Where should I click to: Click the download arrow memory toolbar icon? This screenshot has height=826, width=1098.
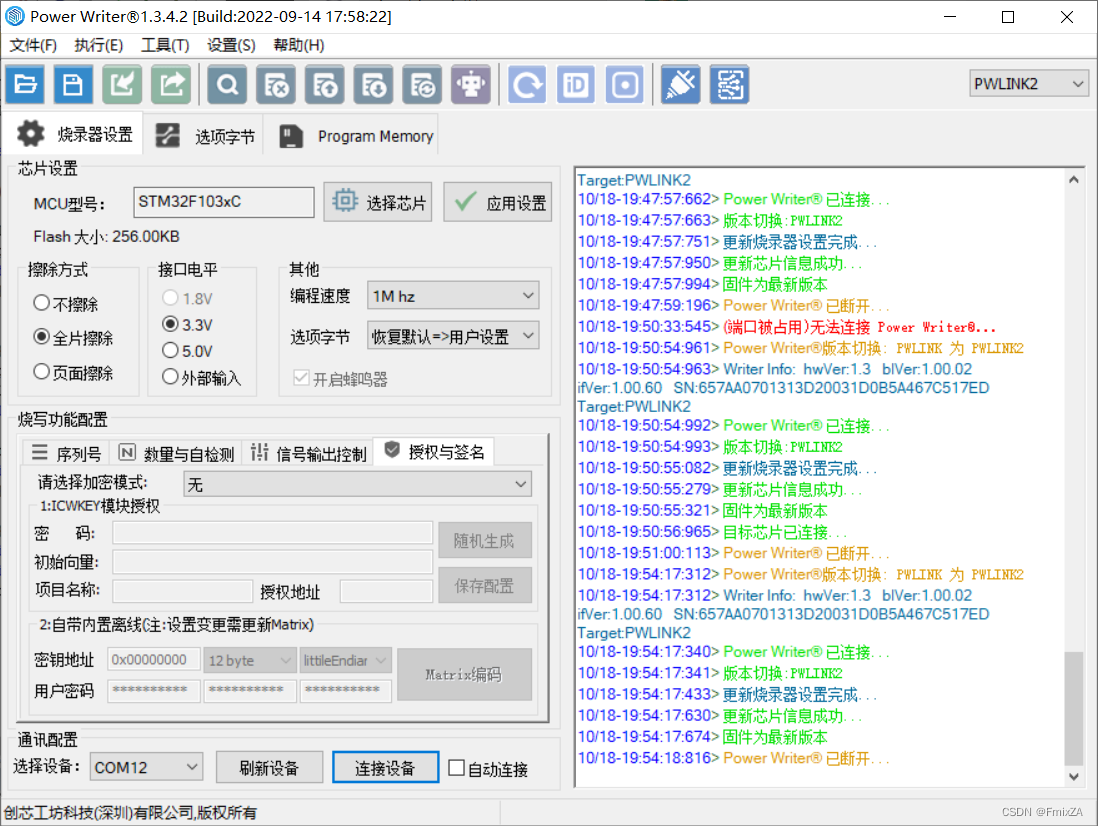point(373,85)
